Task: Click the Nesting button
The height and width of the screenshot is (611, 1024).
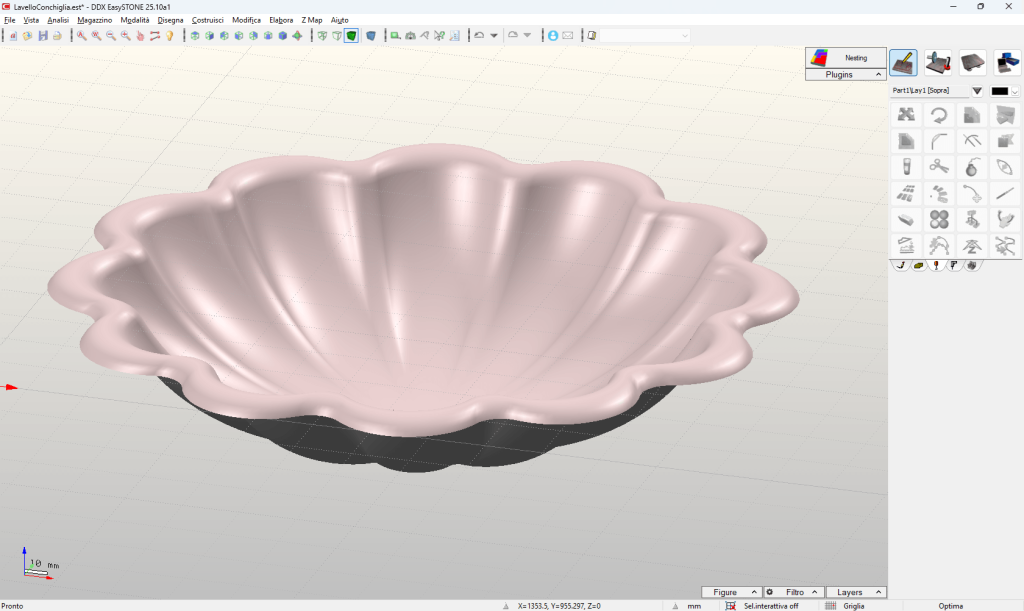Action: tap(846, 57)
